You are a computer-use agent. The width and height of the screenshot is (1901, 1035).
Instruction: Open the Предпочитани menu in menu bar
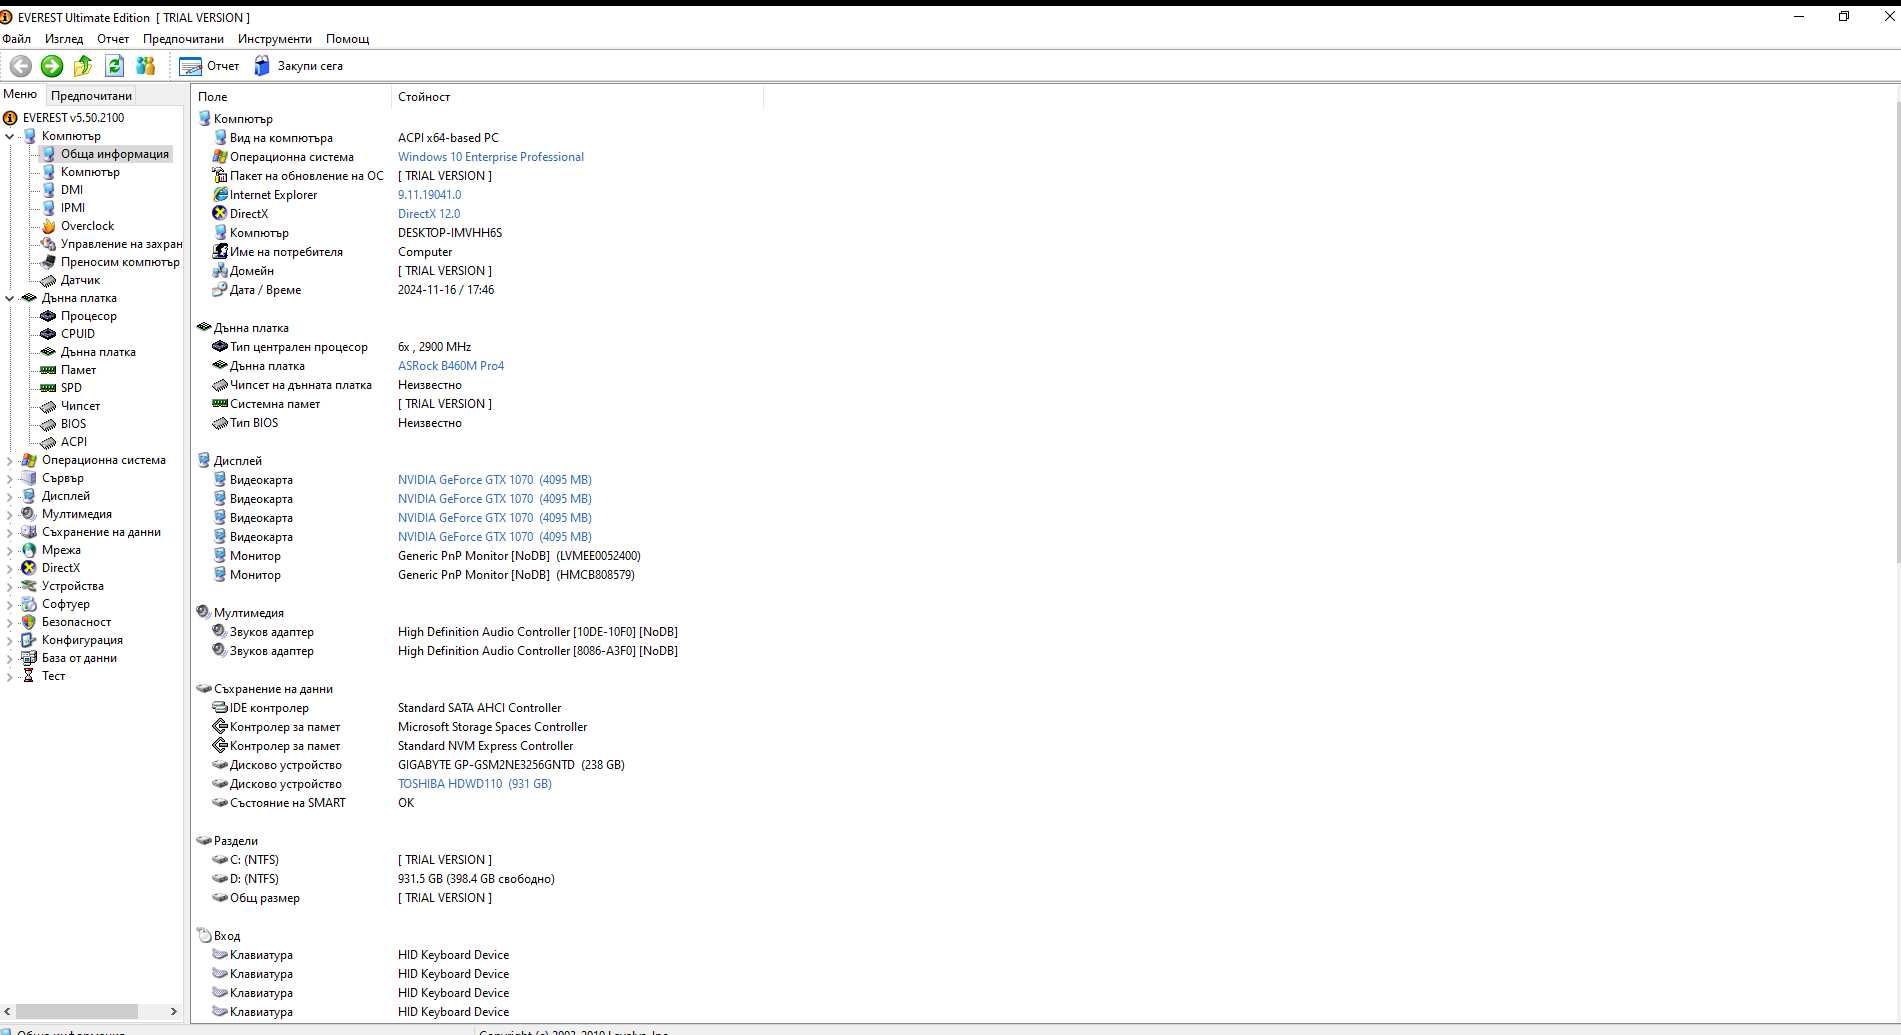coord(183,39)
